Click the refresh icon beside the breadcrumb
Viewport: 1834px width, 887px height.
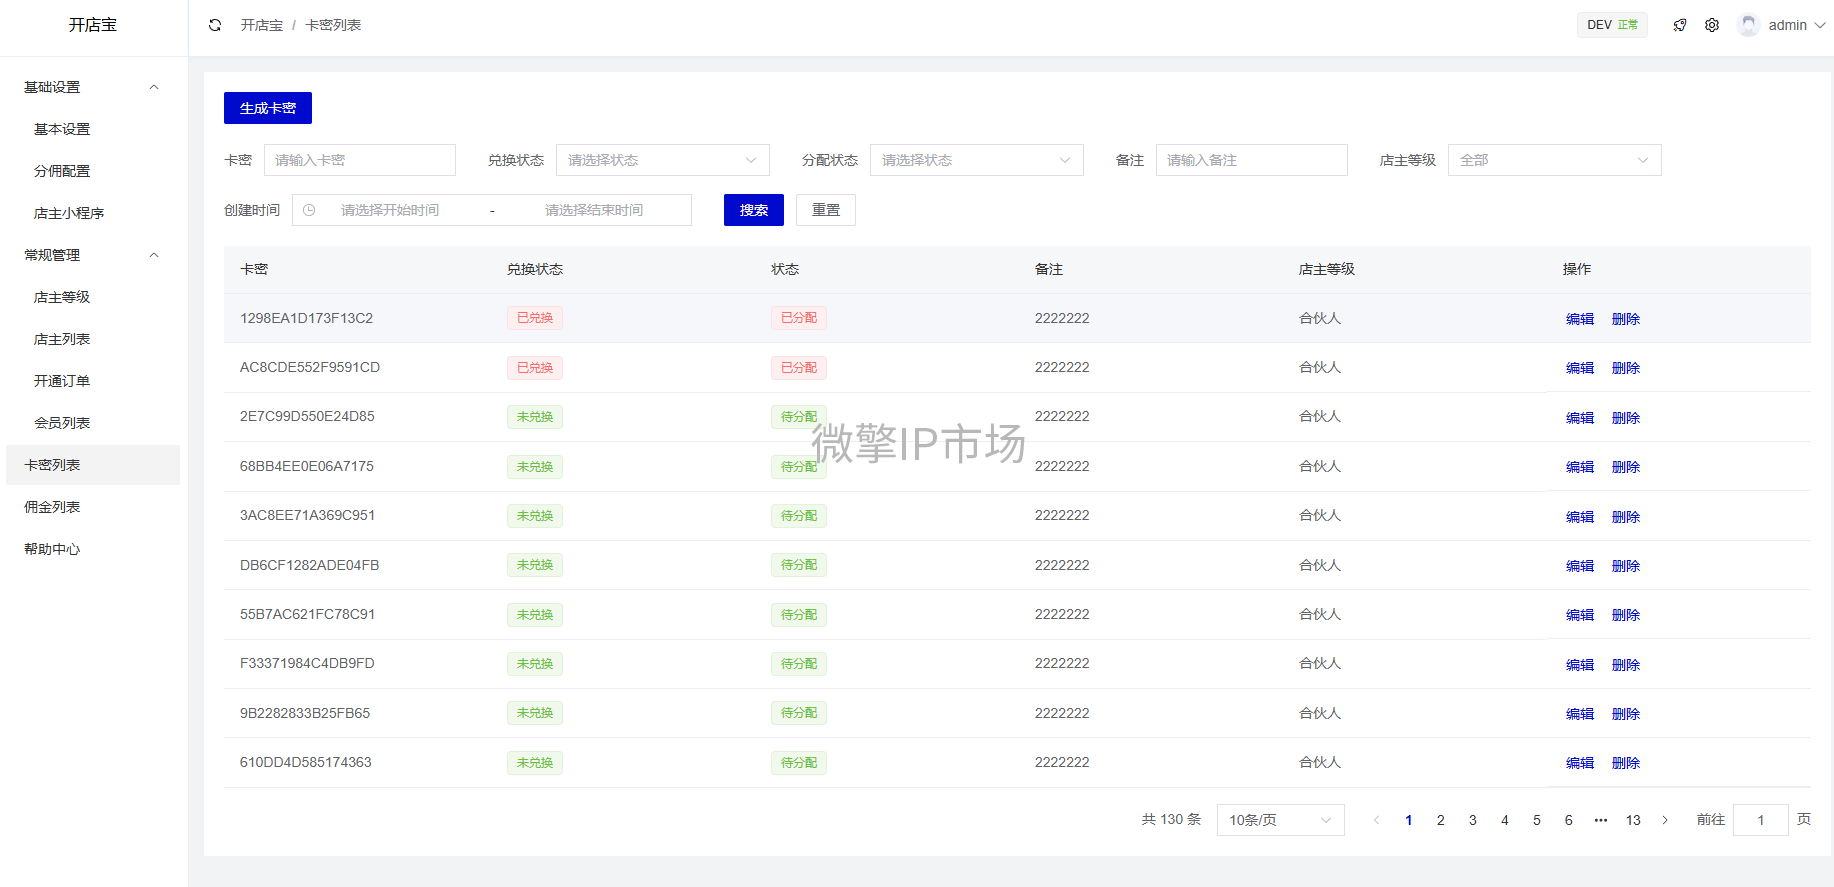(x=215, y=25)
